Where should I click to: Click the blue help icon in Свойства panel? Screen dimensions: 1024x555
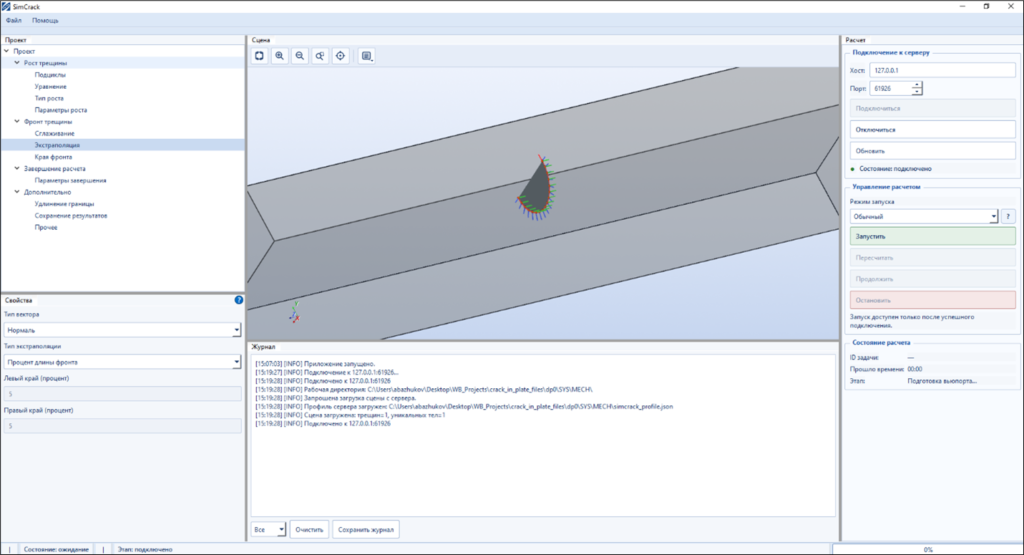click(238, 300)
